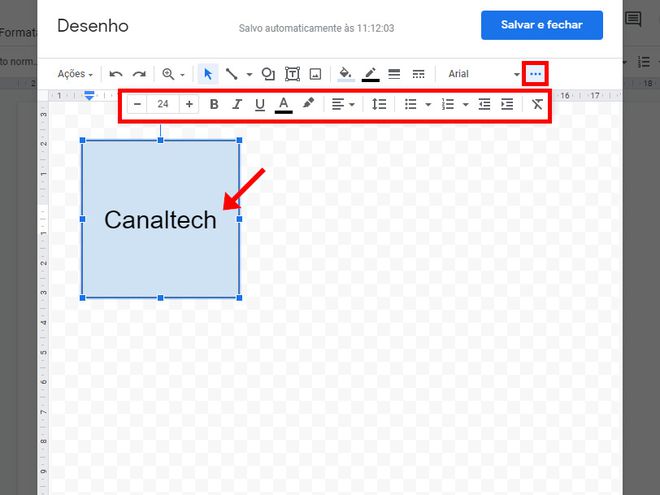Click the three-dot More button
Image resolution: width=660 pixels, height=495 pixels.
pyautogui.click(x=535, y=74)
